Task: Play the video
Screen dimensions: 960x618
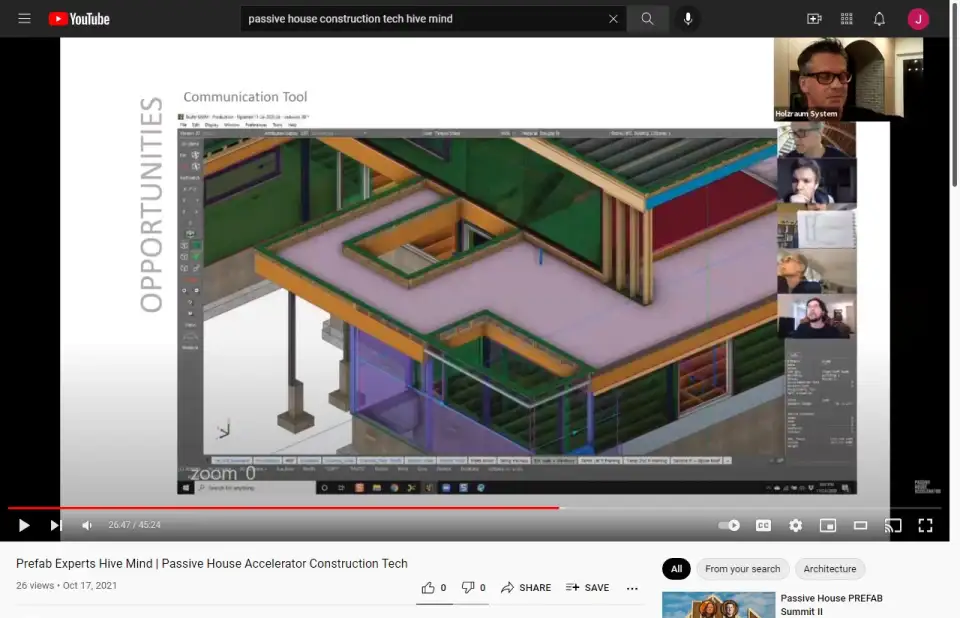Action: 24,525
